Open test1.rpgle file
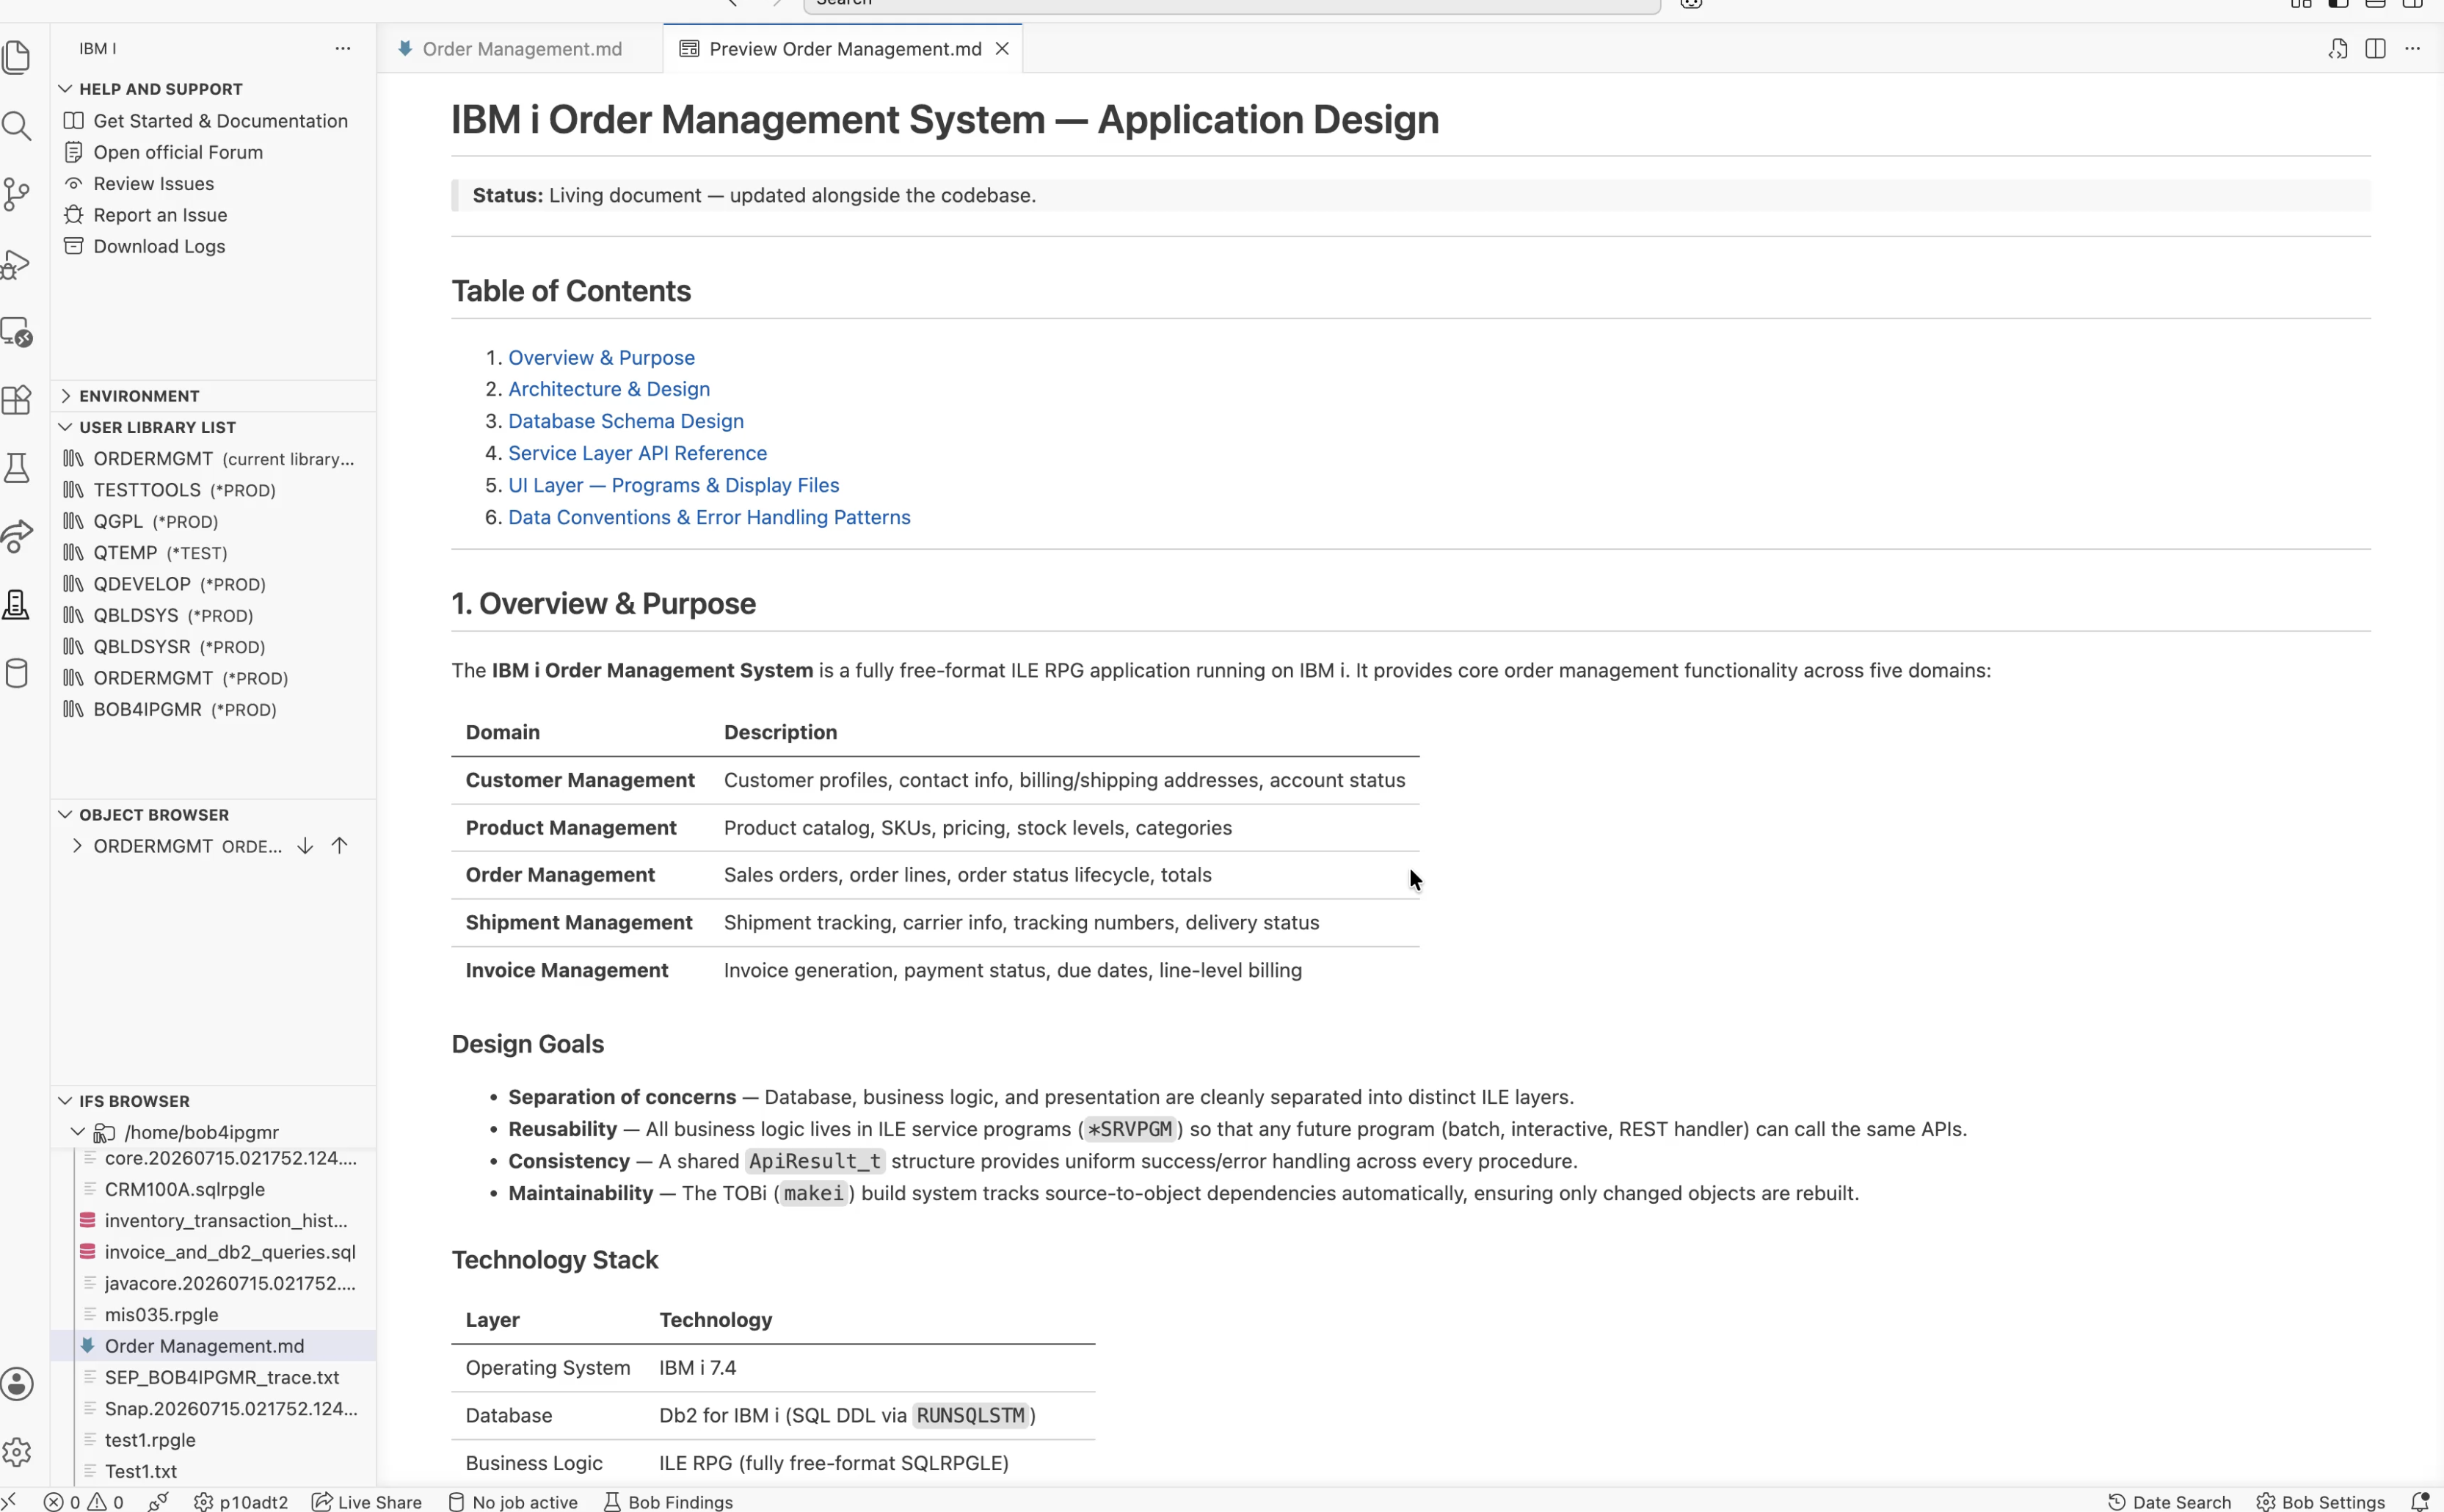 pos(213,1440)
